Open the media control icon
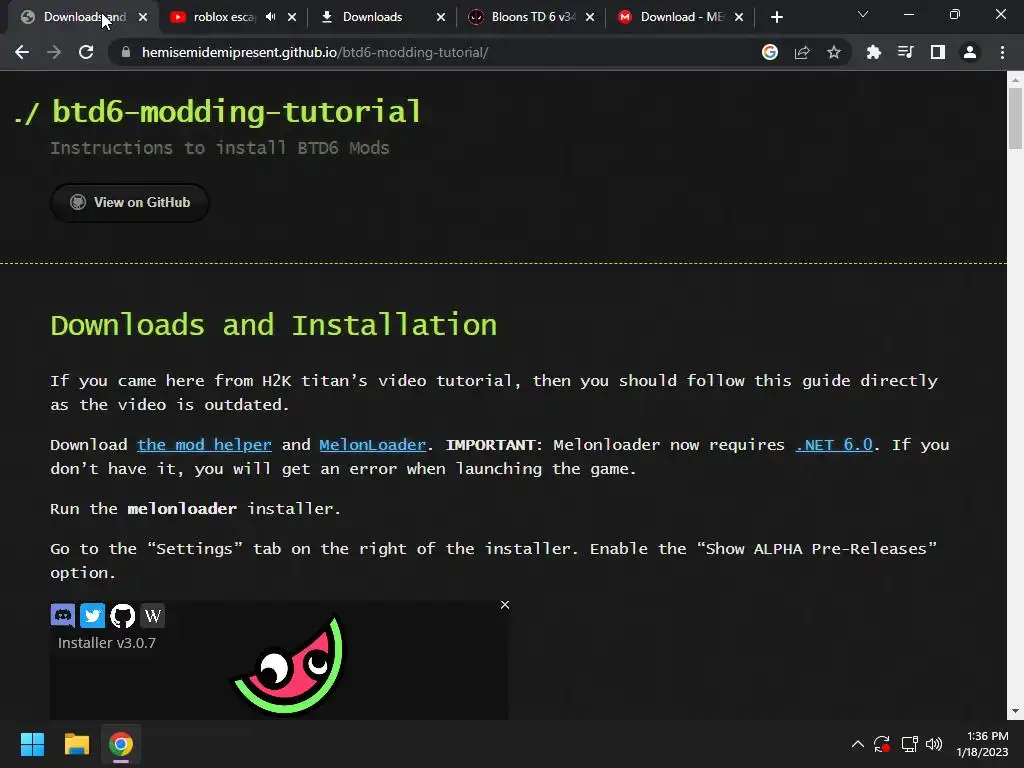 [906, 52]
